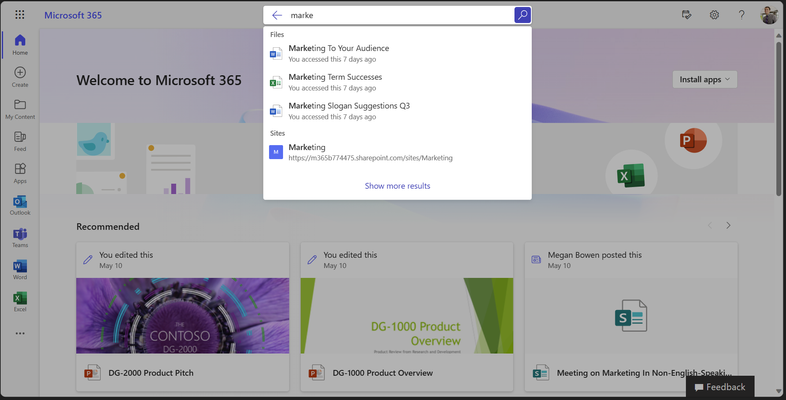Go to Home in the sidebar
This screenshot has width=786, height=400.
(x=20, y=45)
